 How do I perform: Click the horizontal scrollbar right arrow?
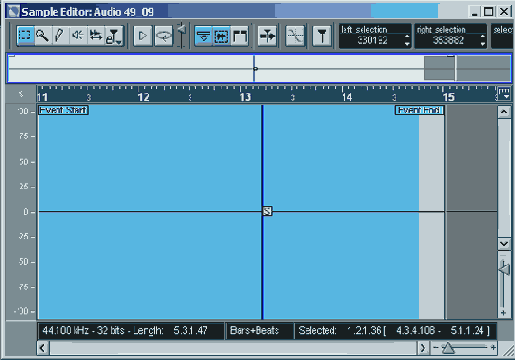pos(423,348)
